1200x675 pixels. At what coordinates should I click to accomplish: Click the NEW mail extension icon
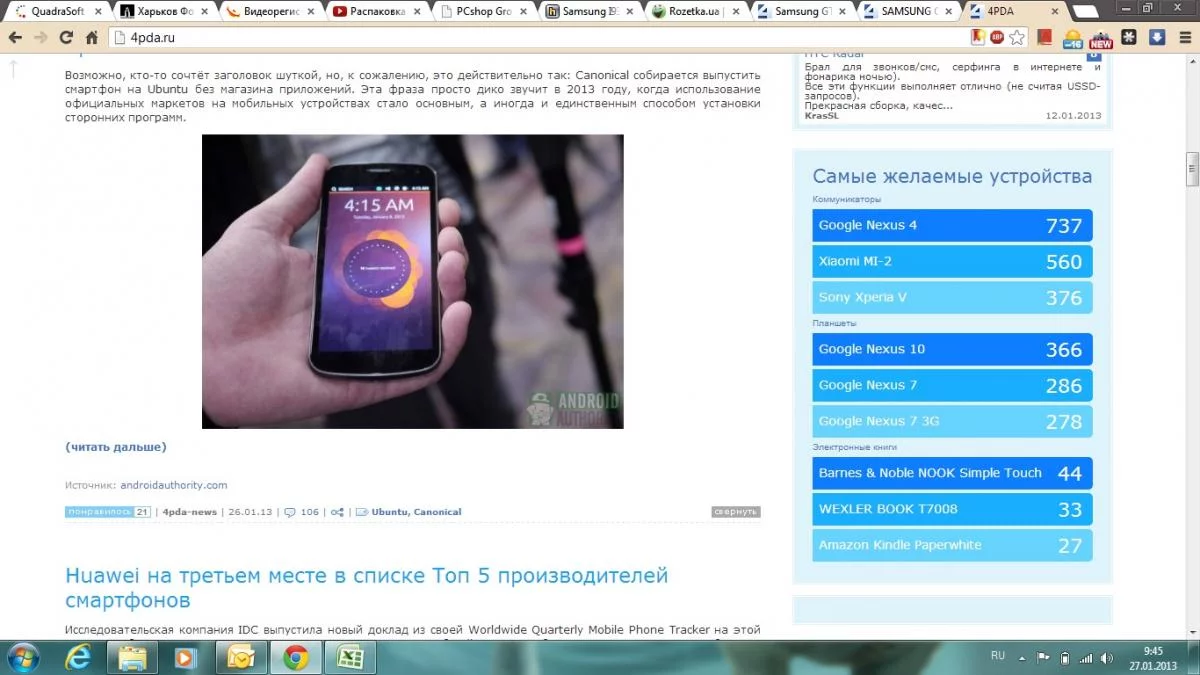click(1101, 38)
